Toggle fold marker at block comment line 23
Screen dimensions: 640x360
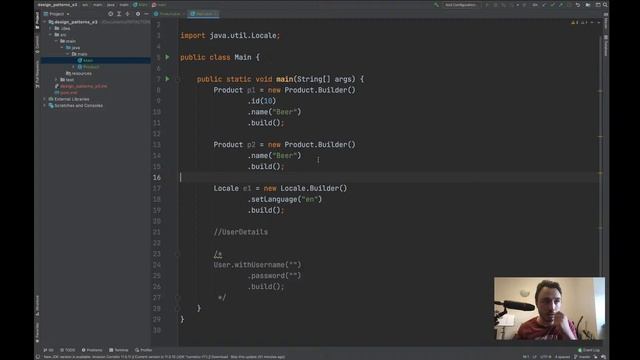[178, 254]
